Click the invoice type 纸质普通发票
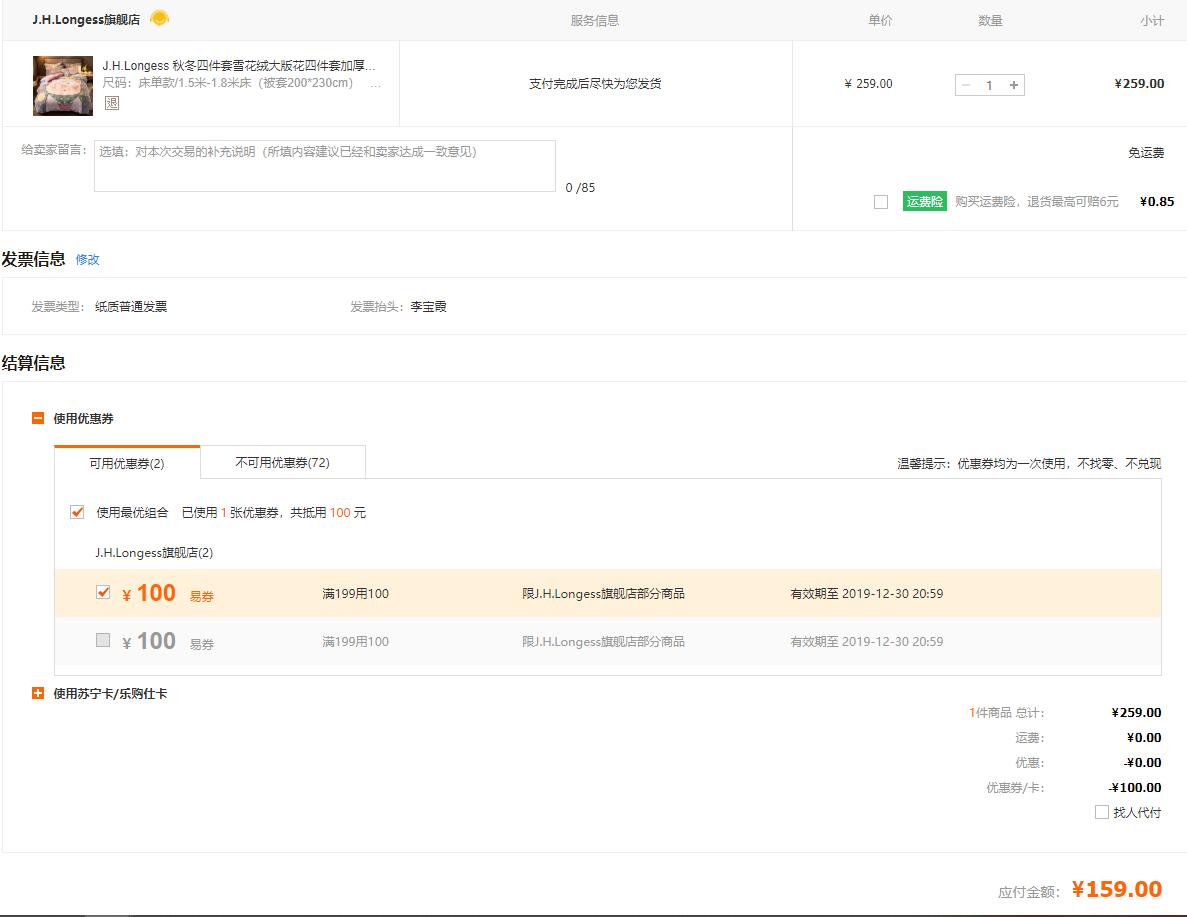The width and height of the screenshot is (1187, 917). tap(131, 307)
